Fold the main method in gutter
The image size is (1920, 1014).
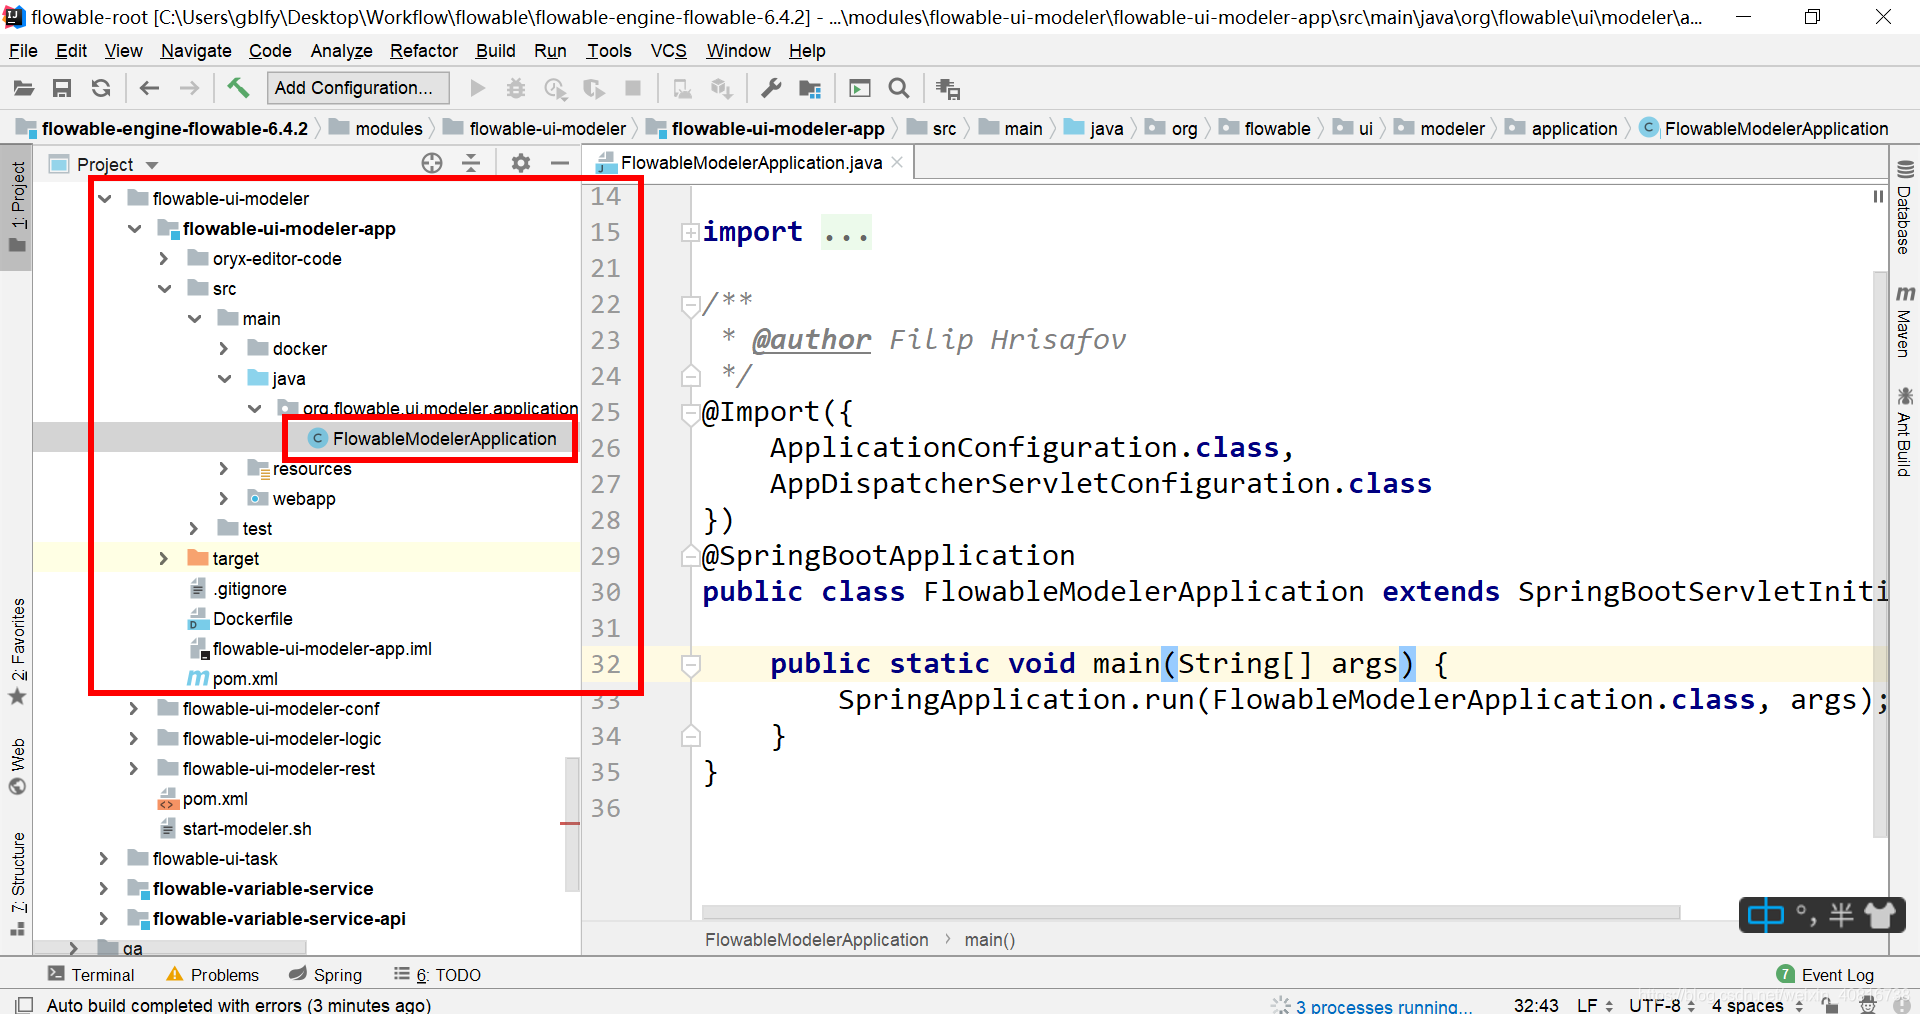[x=690, y=664]
